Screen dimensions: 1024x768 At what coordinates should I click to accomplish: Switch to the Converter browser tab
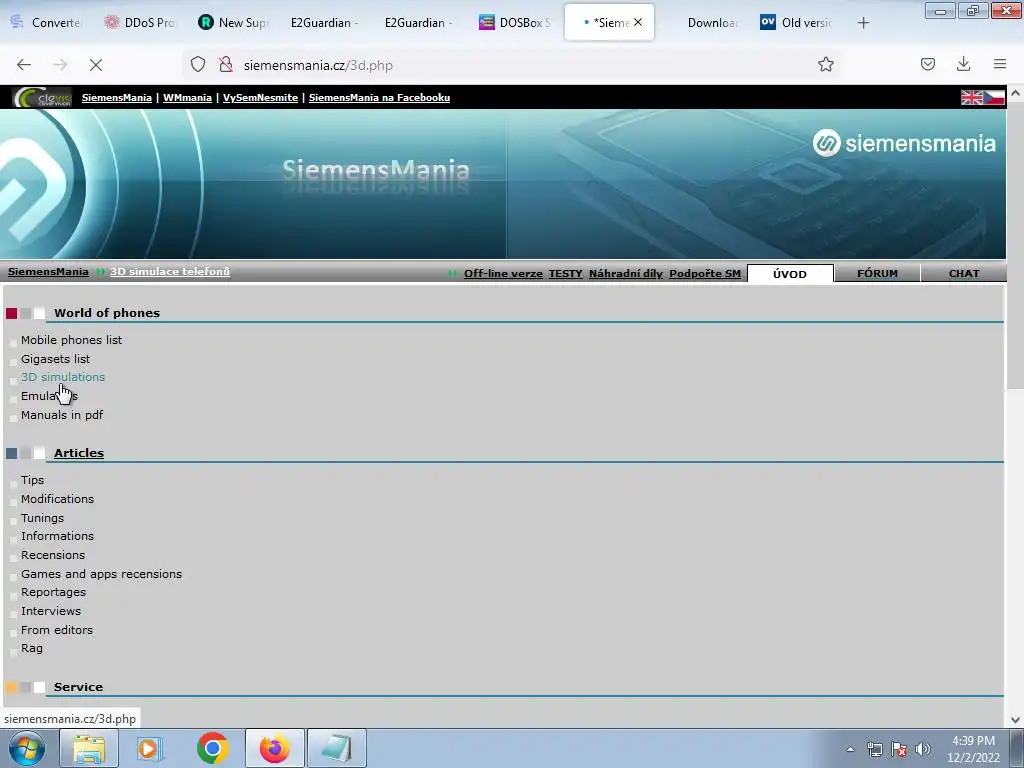click(x=46, y=22)
